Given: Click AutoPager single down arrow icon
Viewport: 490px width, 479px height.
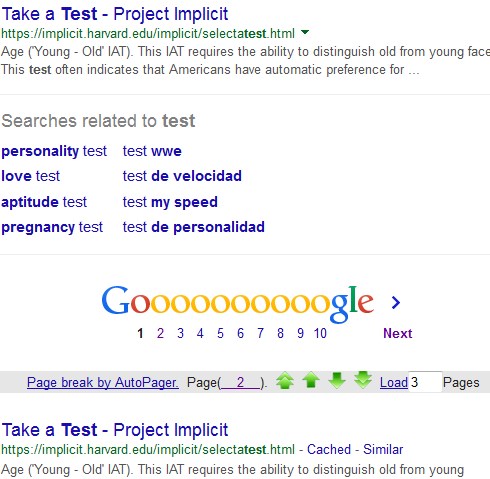Looking at the screenshot, I should 337,381.
